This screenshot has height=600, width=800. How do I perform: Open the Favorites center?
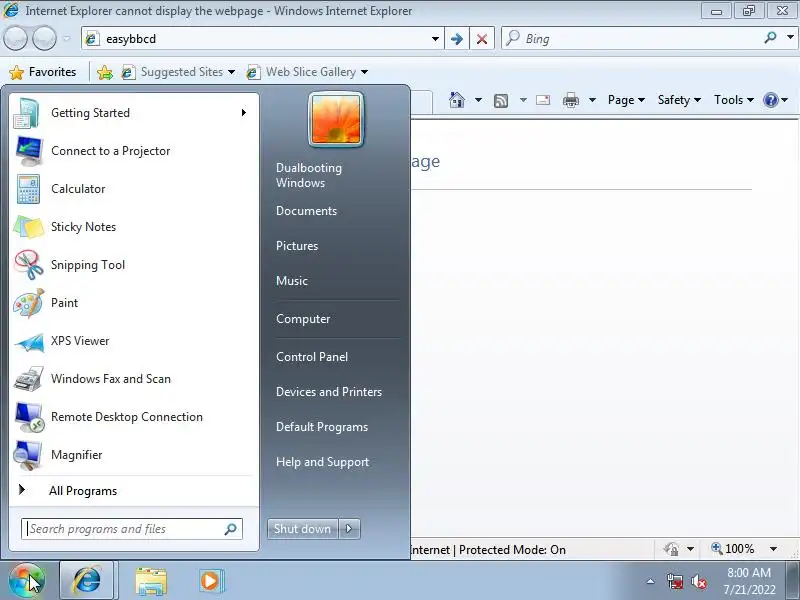click(x=43, y=72)
